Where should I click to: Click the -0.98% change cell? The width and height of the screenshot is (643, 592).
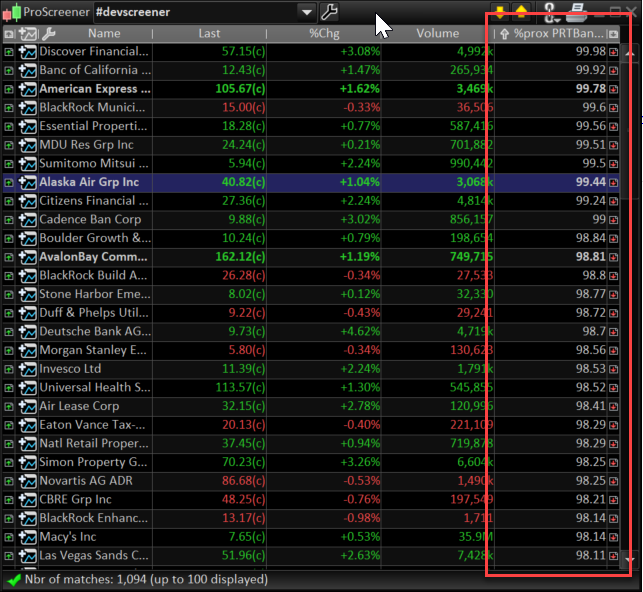pyautogui.click(x=324, y=518)
